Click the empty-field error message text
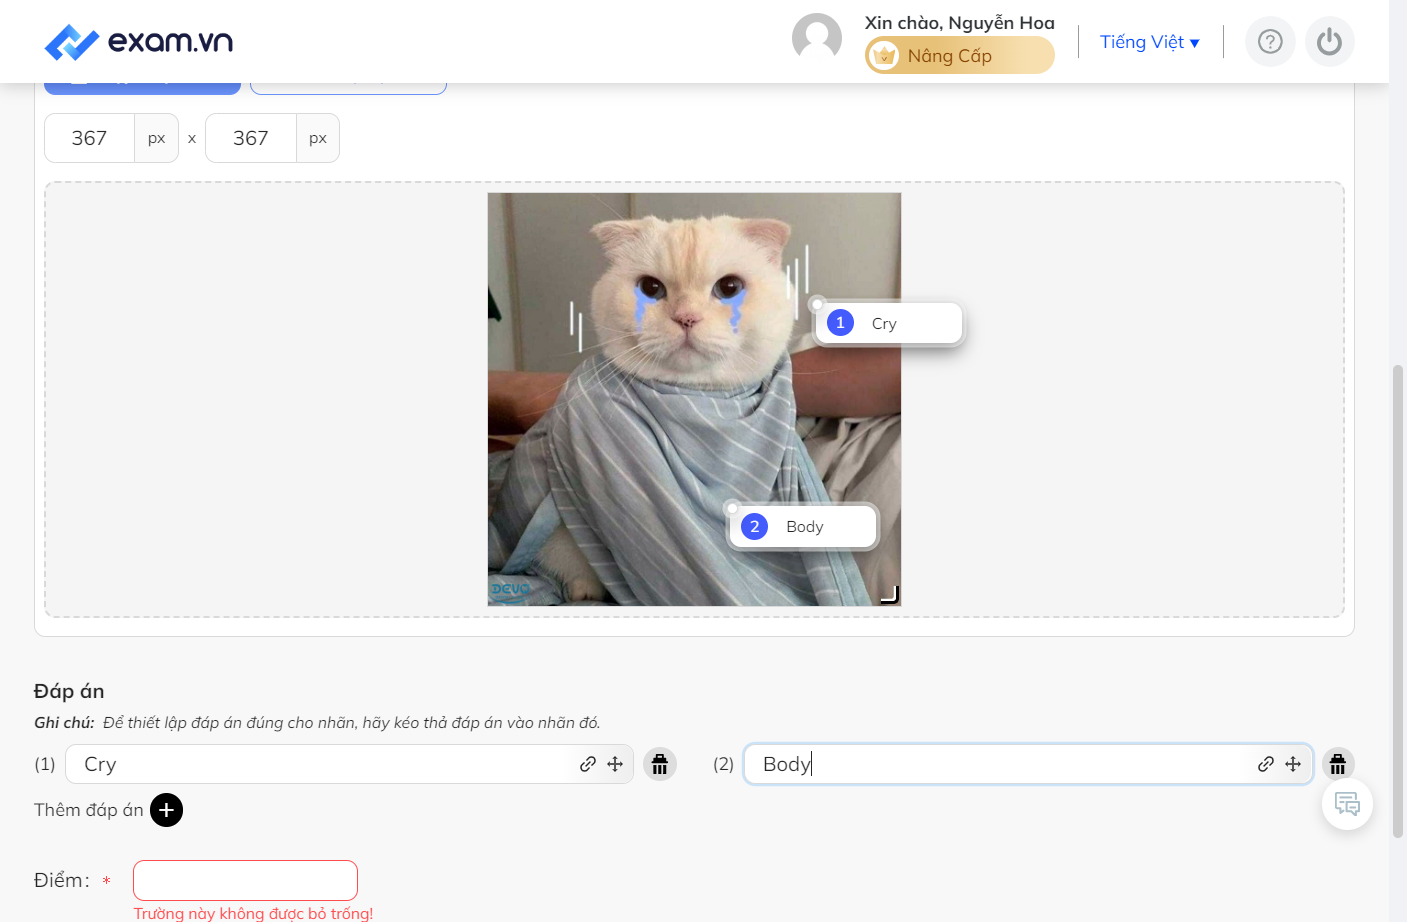The image size is (1407, 922). pyautogui.click(x=253, y=913)
